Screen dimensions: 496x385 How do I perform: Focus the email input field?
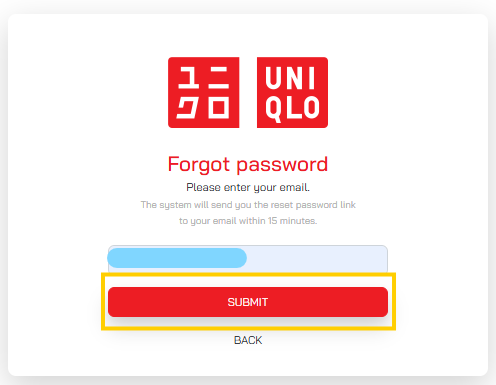[248, 259]
